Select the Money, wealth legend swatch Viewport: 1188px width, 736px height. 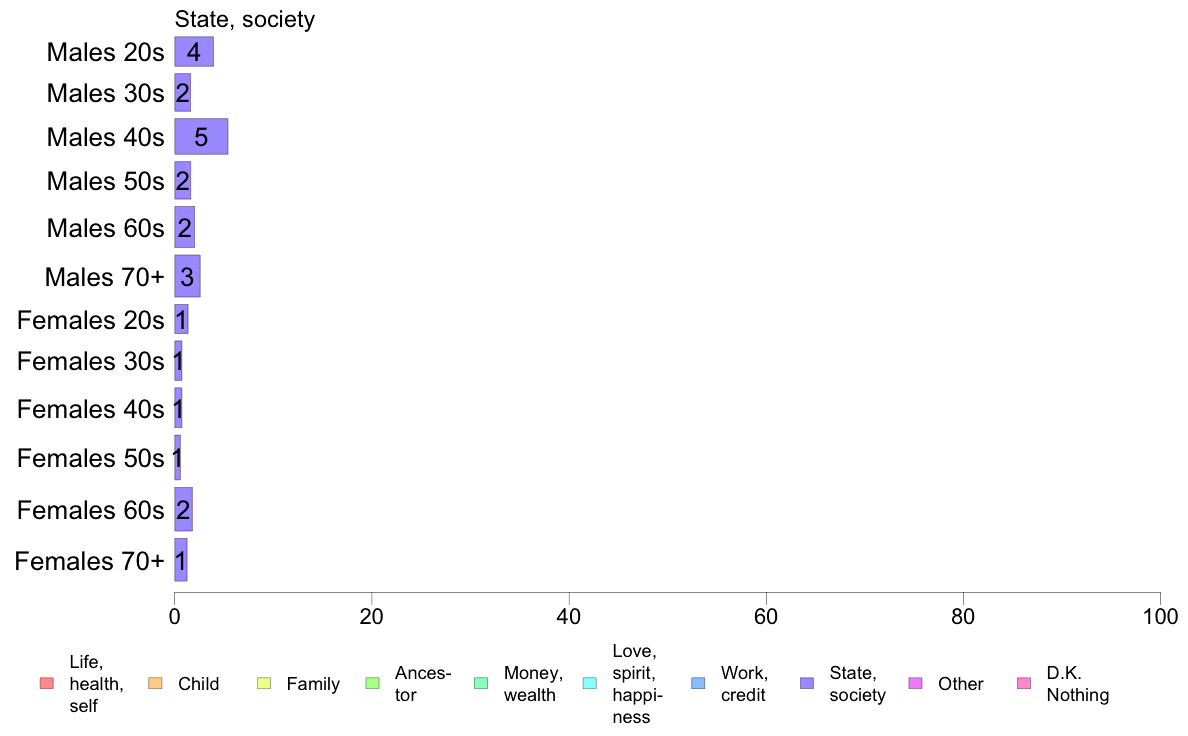pos(481,683)
